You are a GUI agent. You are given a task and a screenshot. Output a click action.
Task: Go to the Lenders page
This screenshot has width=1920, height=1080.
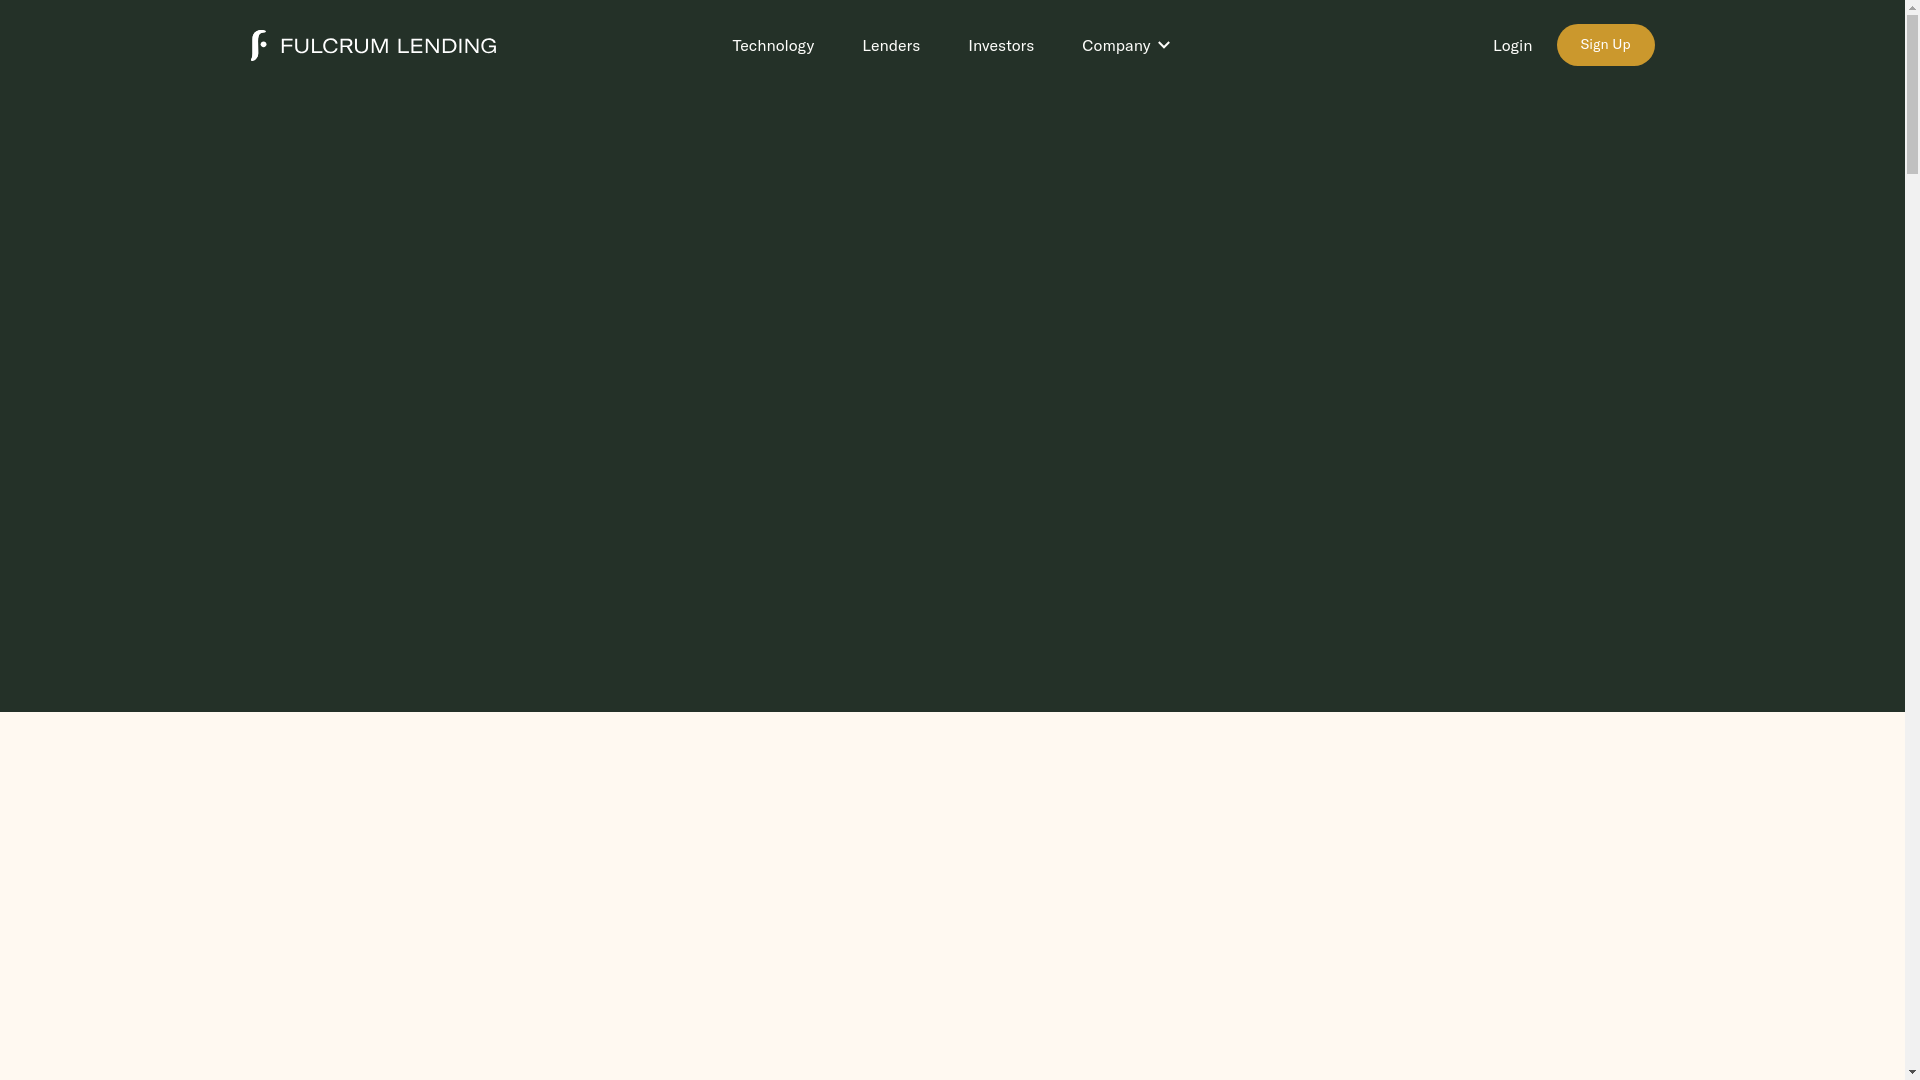[x=891, y=45]
